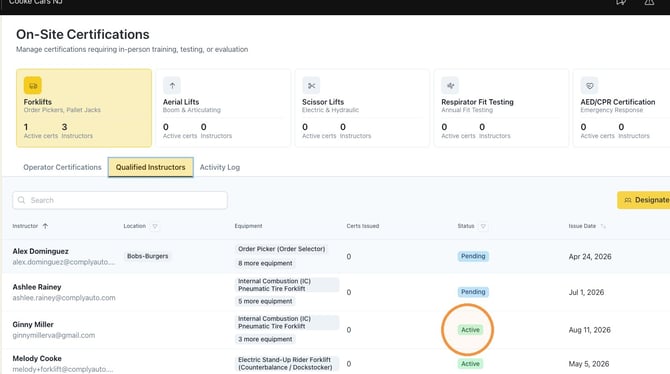Open Ashlee Rainey instructor row

(x=335, y=292)
